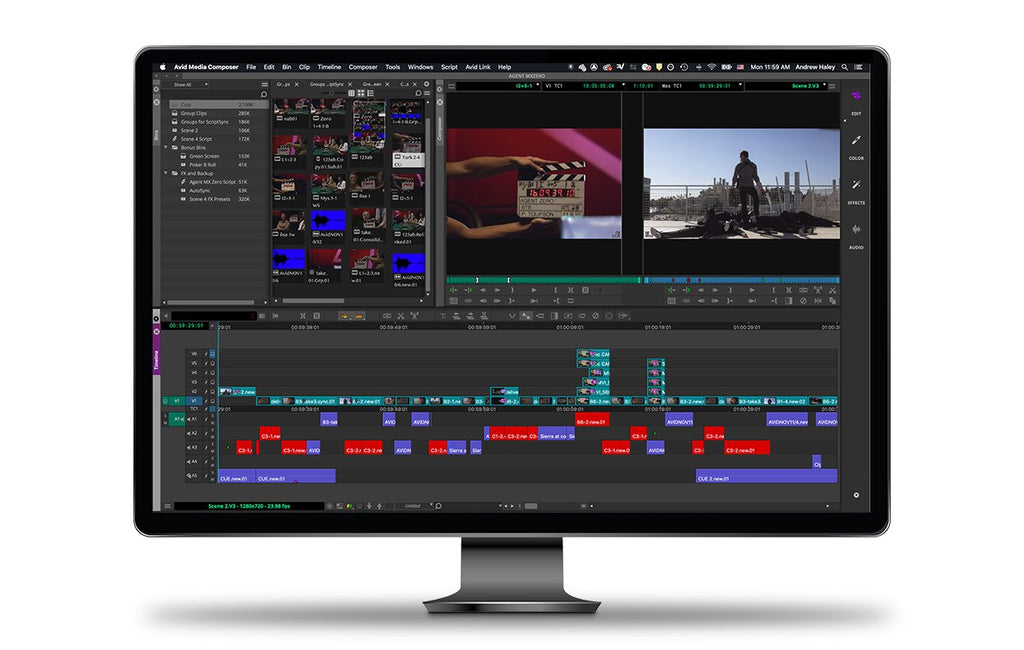The width and height of the screenshot is (1024, 650).
Task: Select the CUE 2.new.01 audio clip
Action: [x=766, y=476]
